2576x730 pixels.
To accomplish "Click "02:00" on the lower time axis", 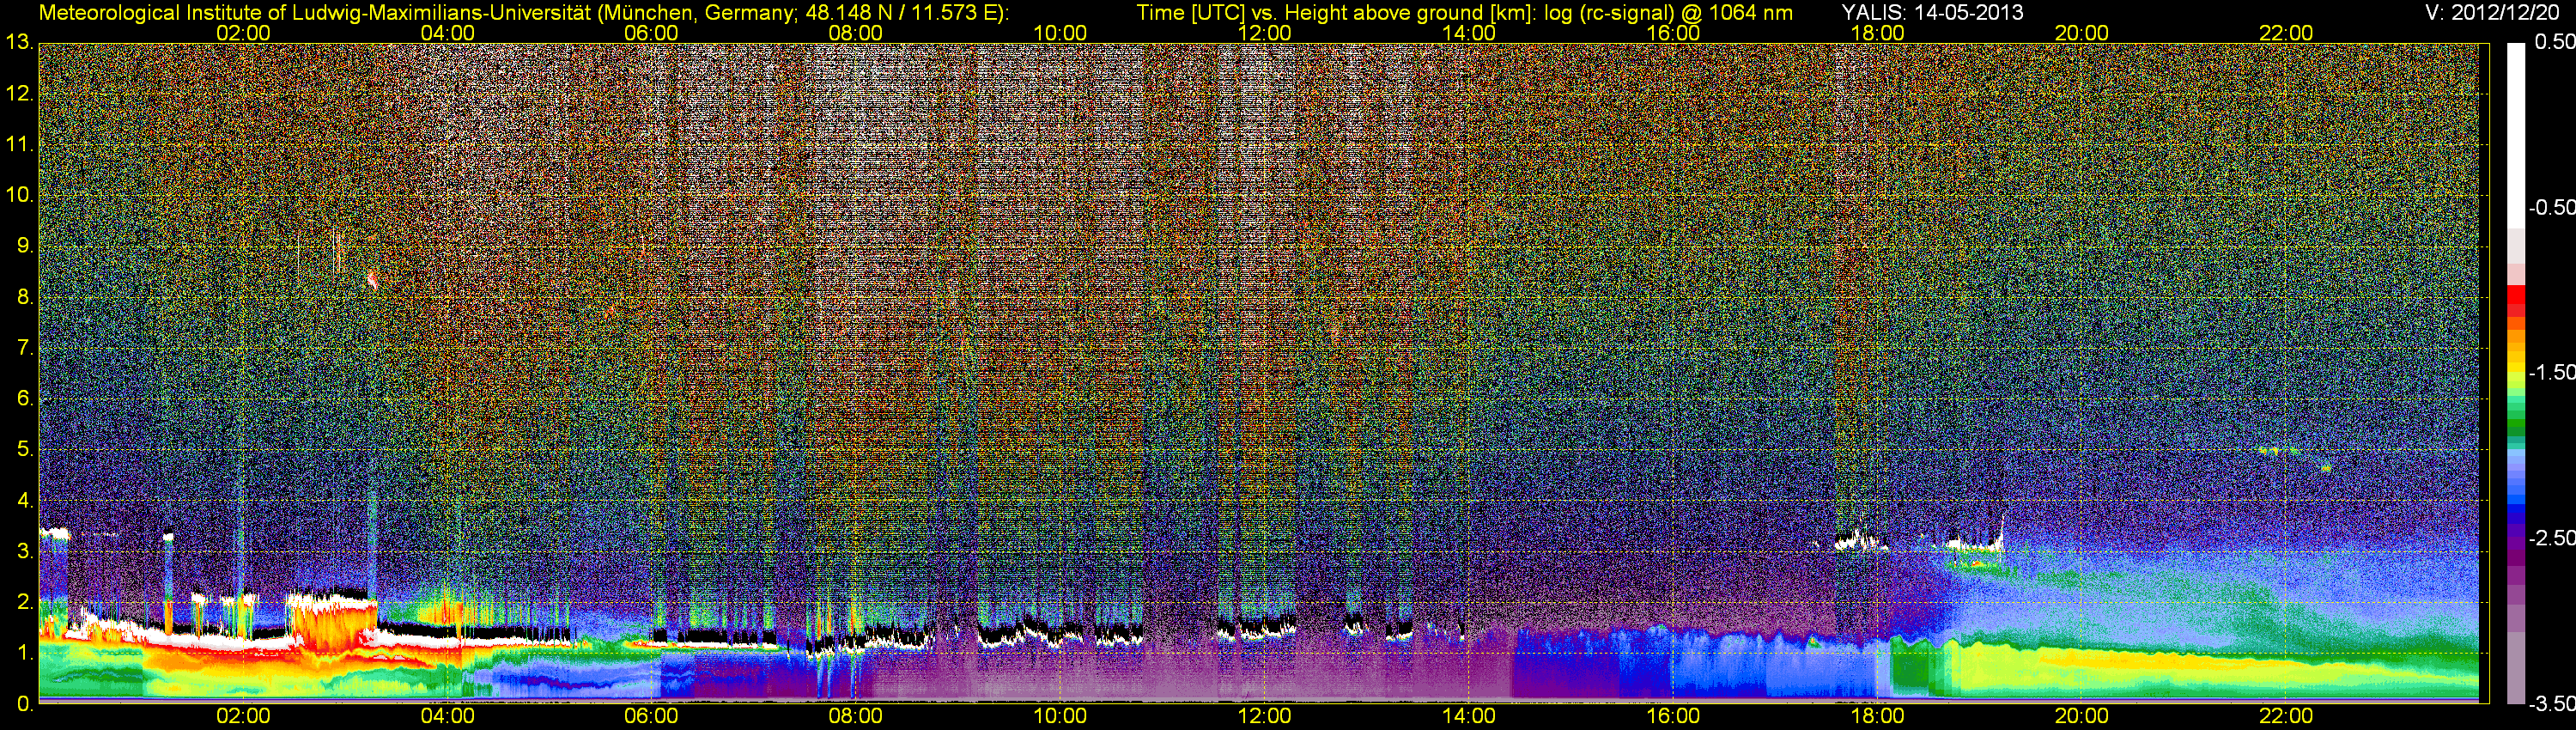I will tap(243, 716).
